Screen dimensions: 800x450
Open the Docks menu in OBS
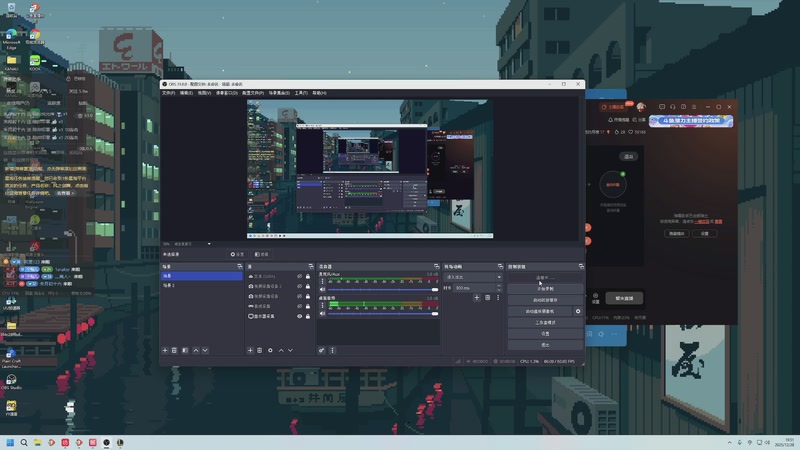(x=227, y=93)
